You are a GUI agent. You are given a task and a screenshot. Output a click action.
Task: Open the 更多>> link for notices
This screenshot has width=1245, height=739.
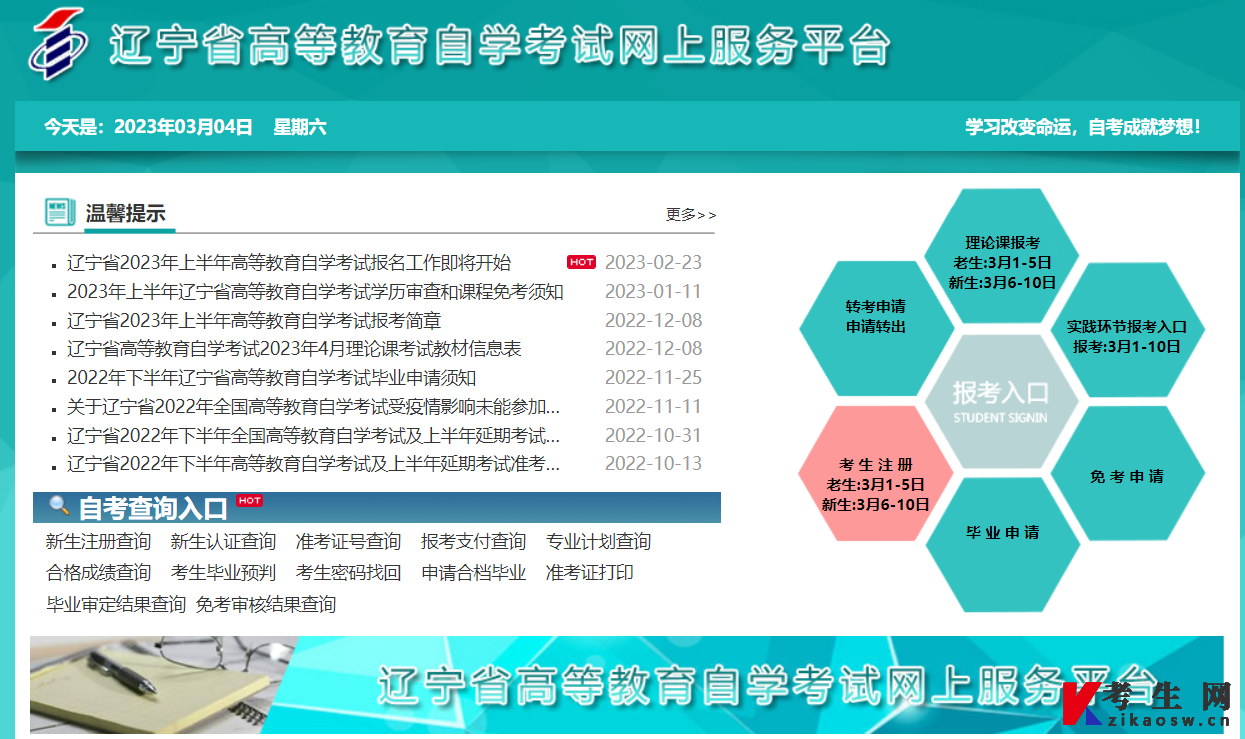[x=691, y=214]
